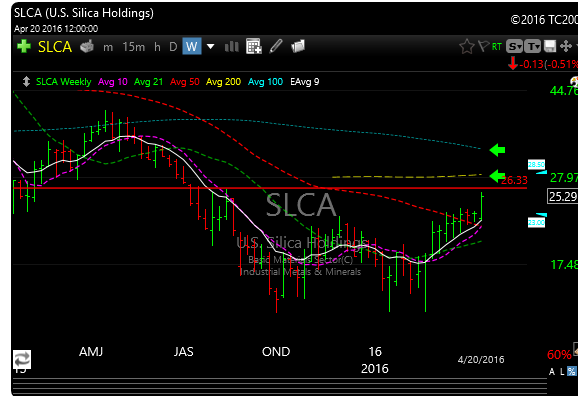
Task: Click the refresh arrows icon
Action: pyautogui.click(x=22, y=359)
